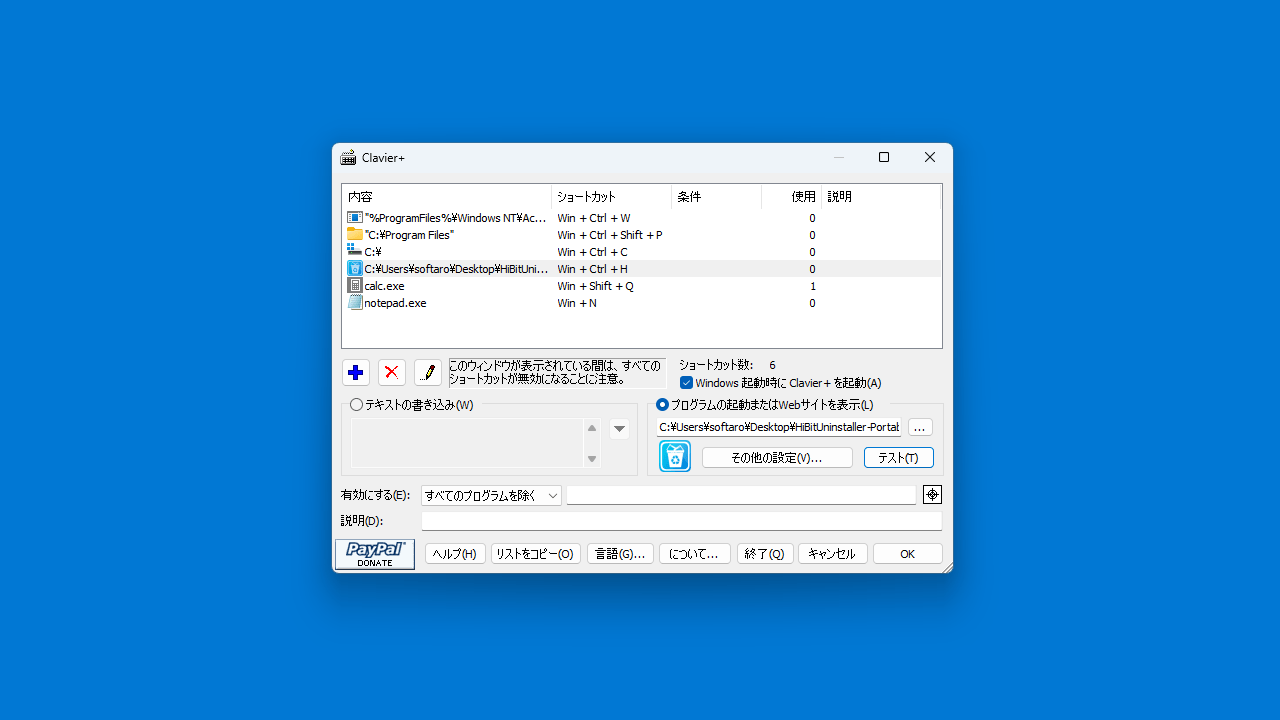1280x720 pixels.
Task: Click the Win + Ctrl + H shortcut cell
Action: click(x=593, y=269)
